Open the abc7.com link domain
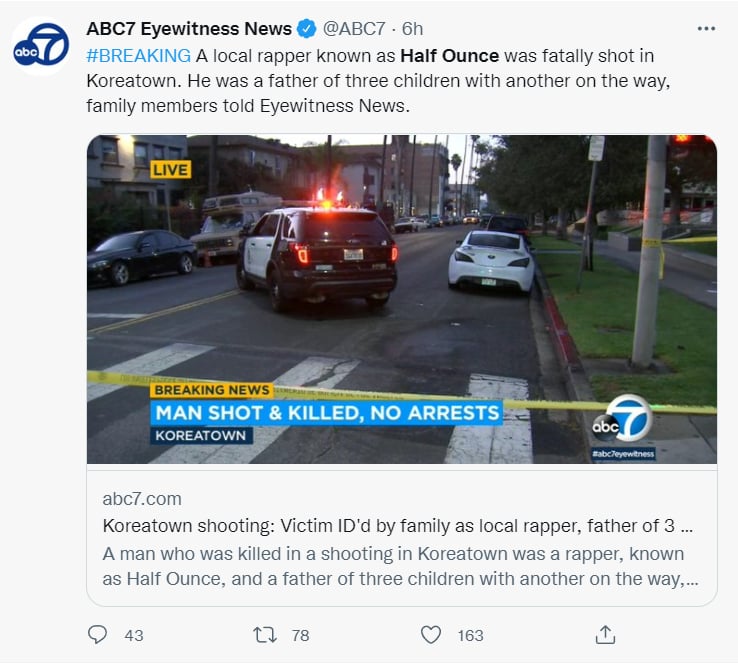738x666 pixels. tap(142, 498)
